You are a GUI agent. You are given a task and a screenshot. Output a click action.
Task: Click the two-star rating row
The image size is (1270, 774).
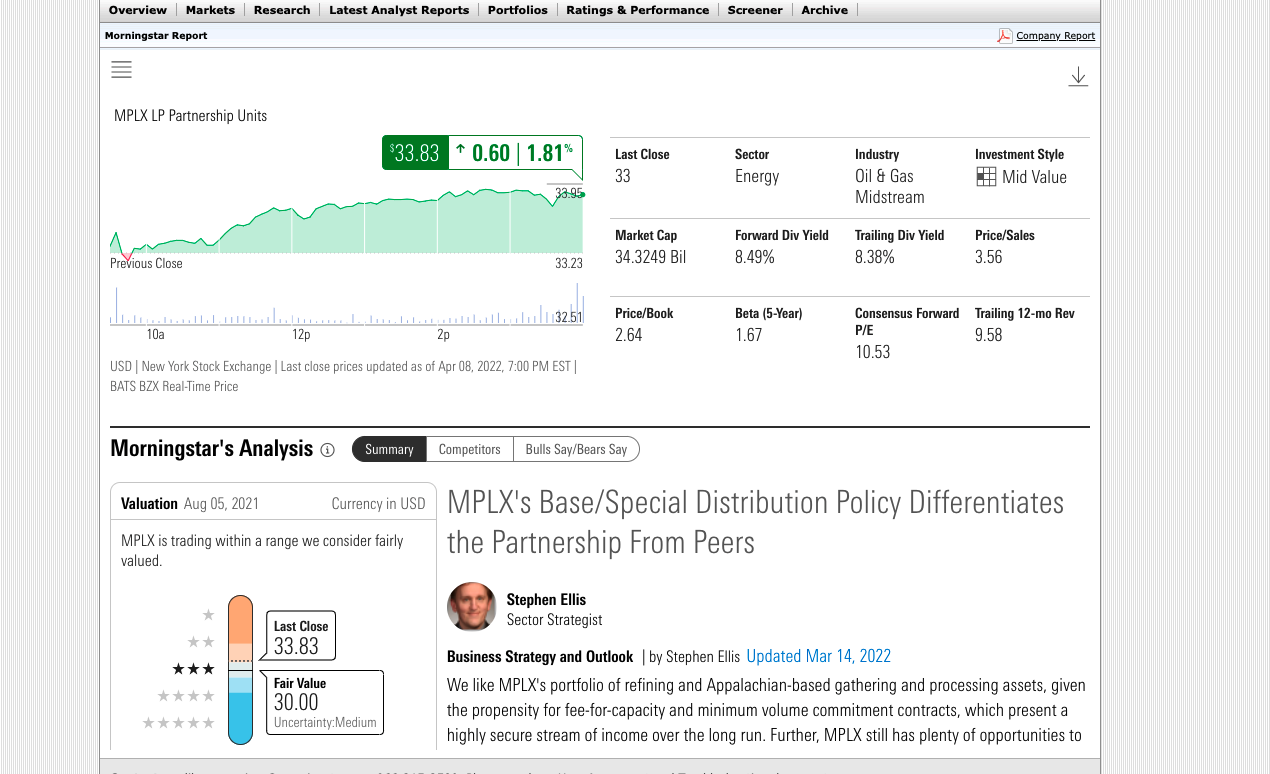(201, 642)
